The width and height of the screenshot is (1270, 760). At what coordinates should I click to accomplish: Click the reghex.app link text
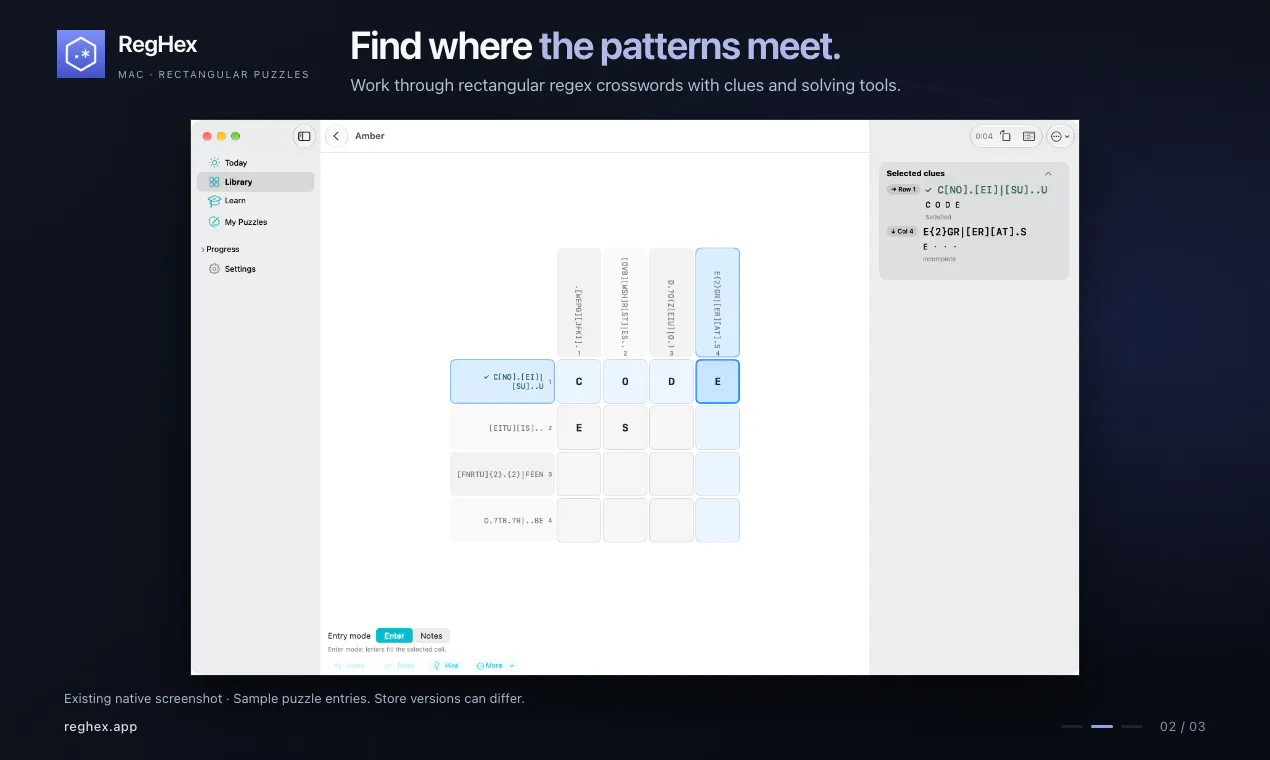click(100, 727)
